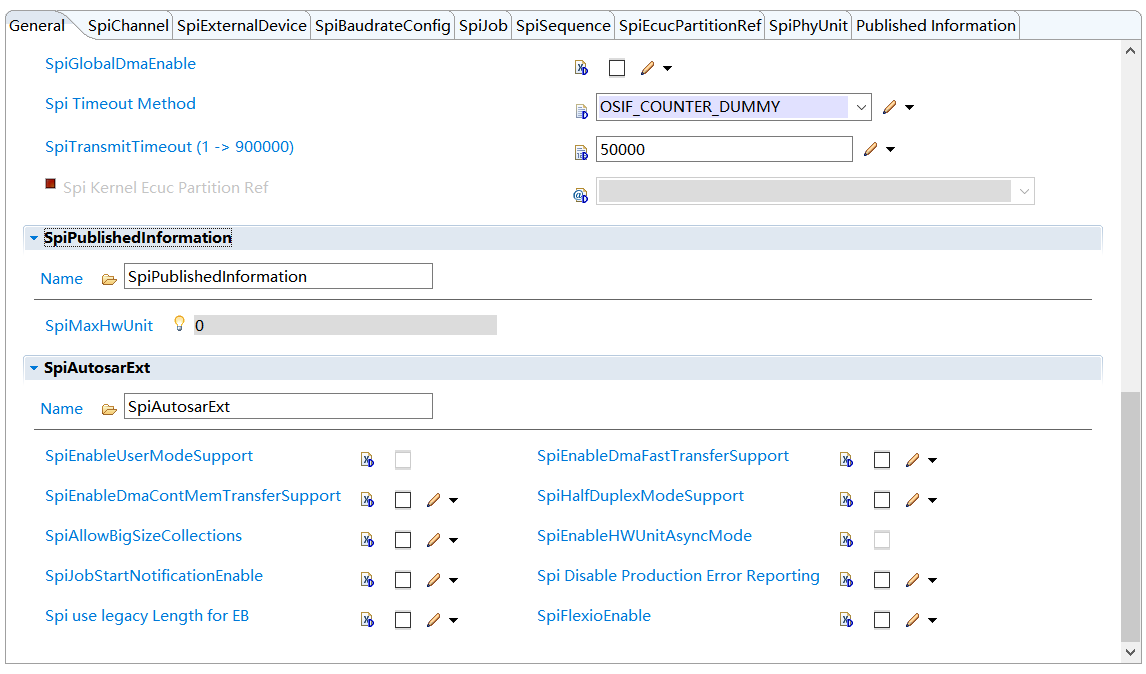Switch to the SpiChannel tab
The image size is (1146, 674).
[x=128, y=26]
